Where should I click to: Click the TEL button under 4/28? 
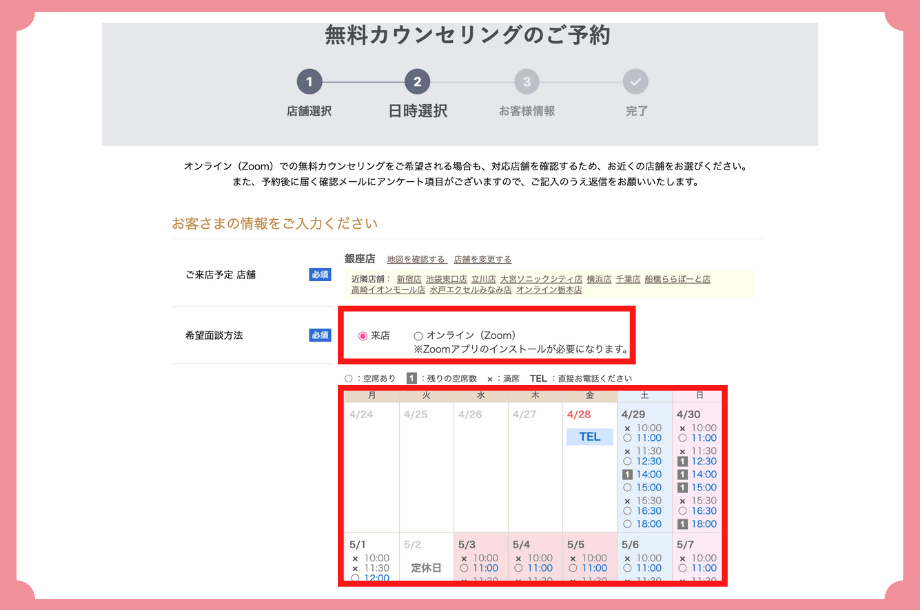pyautogui.click(x=588, y=437)
